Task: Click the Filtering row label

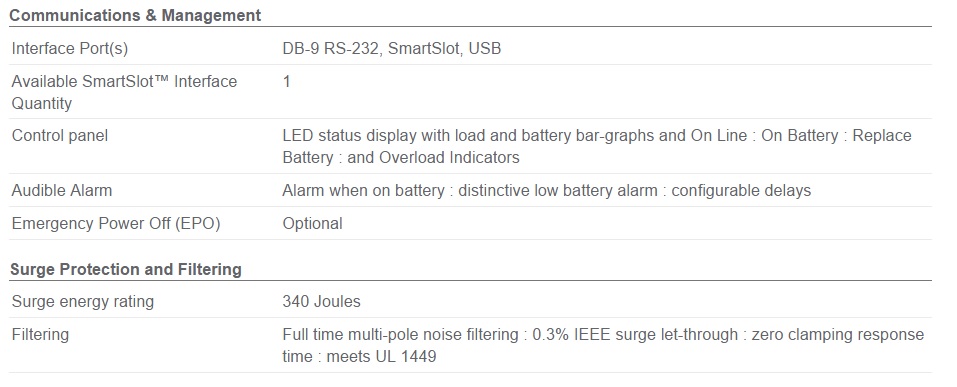Action: coord(40,335)
